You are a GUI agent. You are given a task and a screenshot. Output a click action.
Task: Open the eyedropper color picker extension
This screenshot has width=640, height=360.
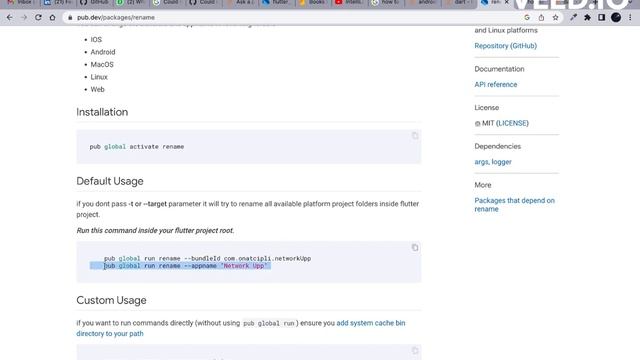click(x=573, y=18)
